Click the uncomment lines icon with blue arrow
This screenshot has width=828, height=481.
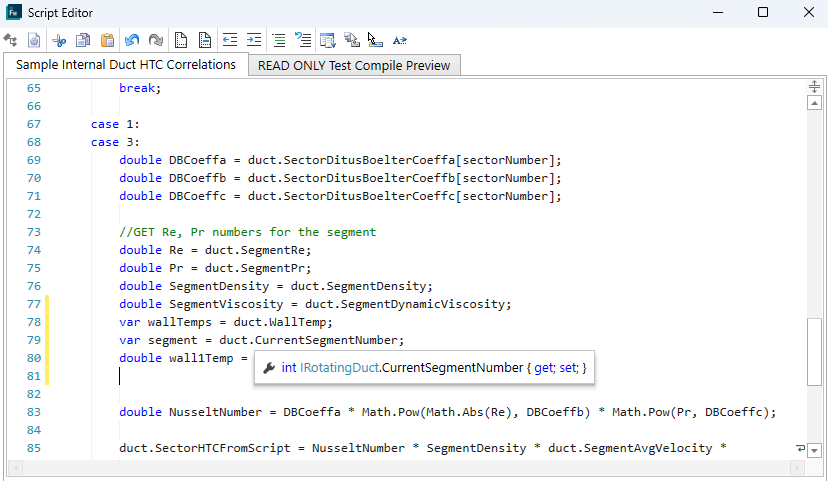tap(303, 41)
